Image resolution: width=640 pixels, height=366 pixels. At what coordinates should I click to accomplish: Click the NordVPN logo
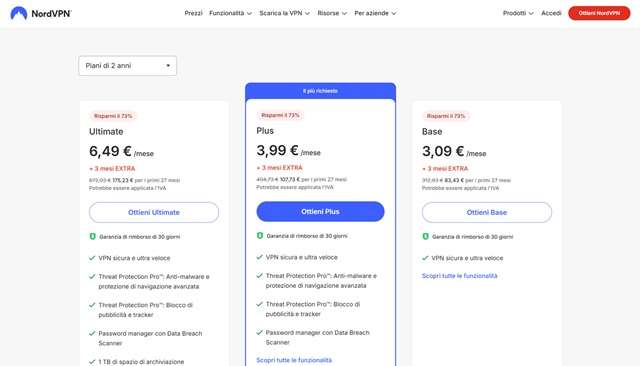tap(40, 13)
